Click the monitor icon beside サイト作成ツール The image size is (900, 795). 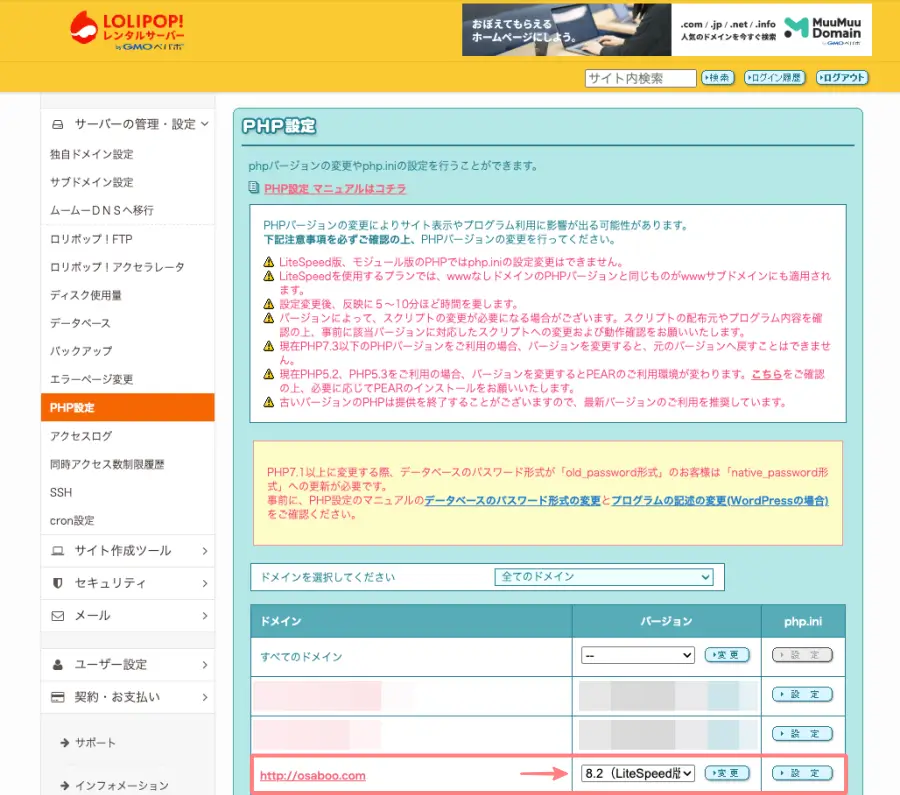[x=58, y=551]
